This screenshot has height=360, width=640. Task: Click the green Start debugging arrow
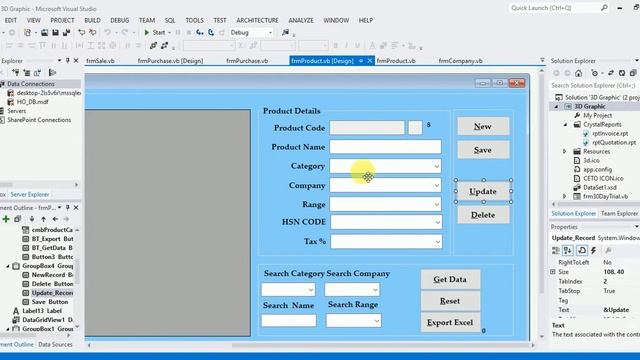(147, 32)
